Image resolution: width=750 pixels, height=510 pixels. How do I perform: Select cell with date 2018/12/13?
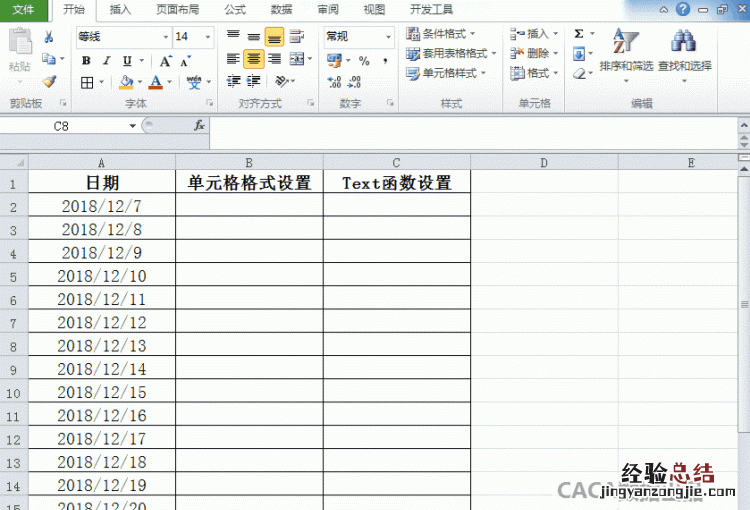pyautogui.click(x=102, y=345)
